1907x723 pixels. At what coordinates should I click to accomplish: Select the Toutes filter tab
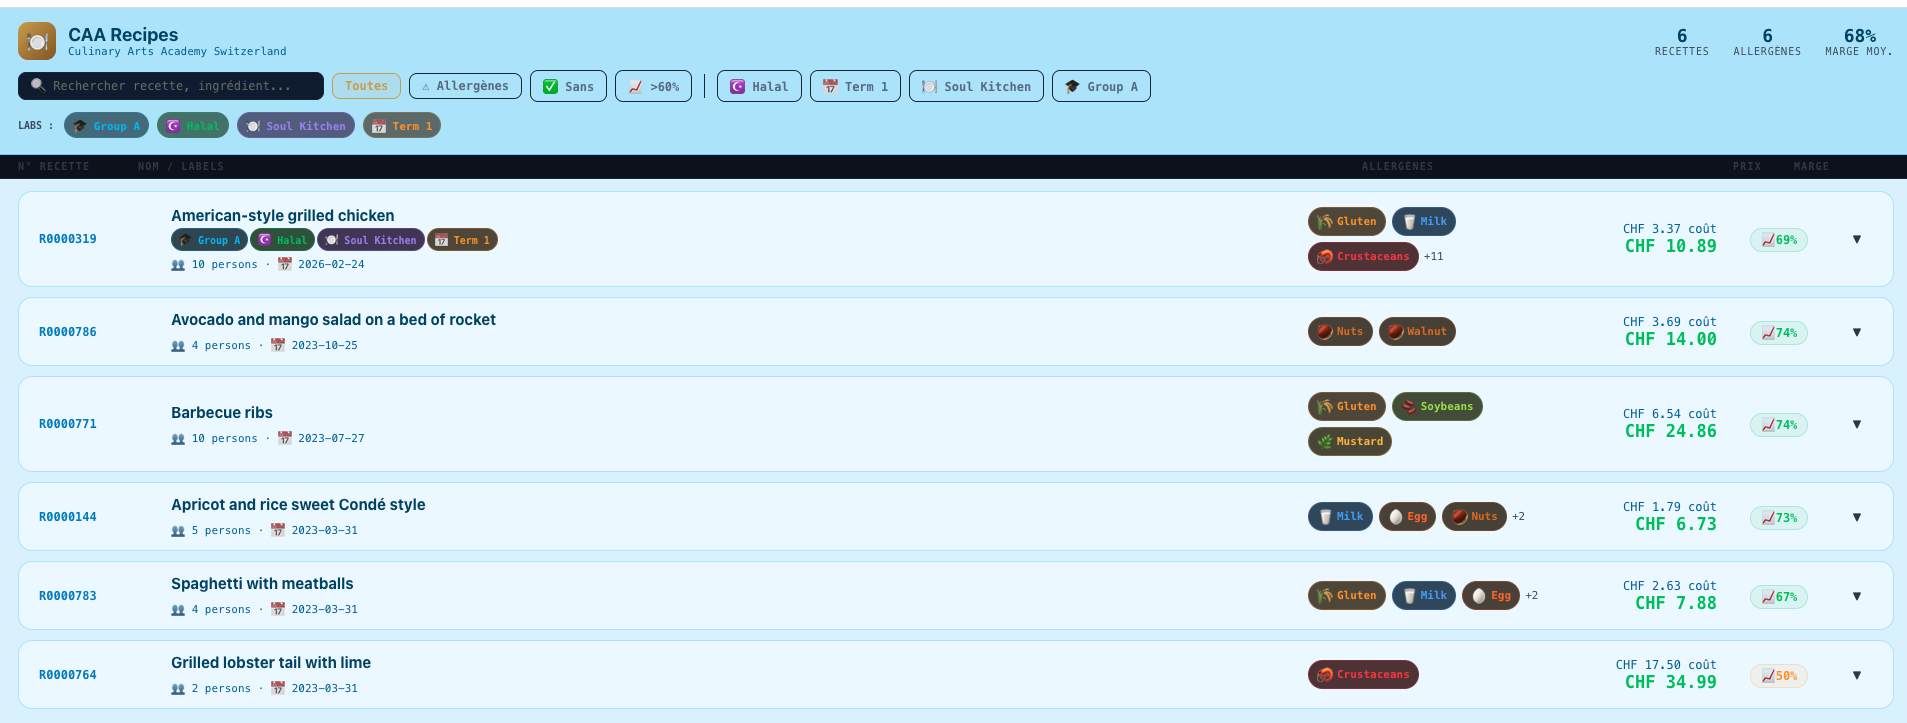pyautogui.click(x=366, y=87)
